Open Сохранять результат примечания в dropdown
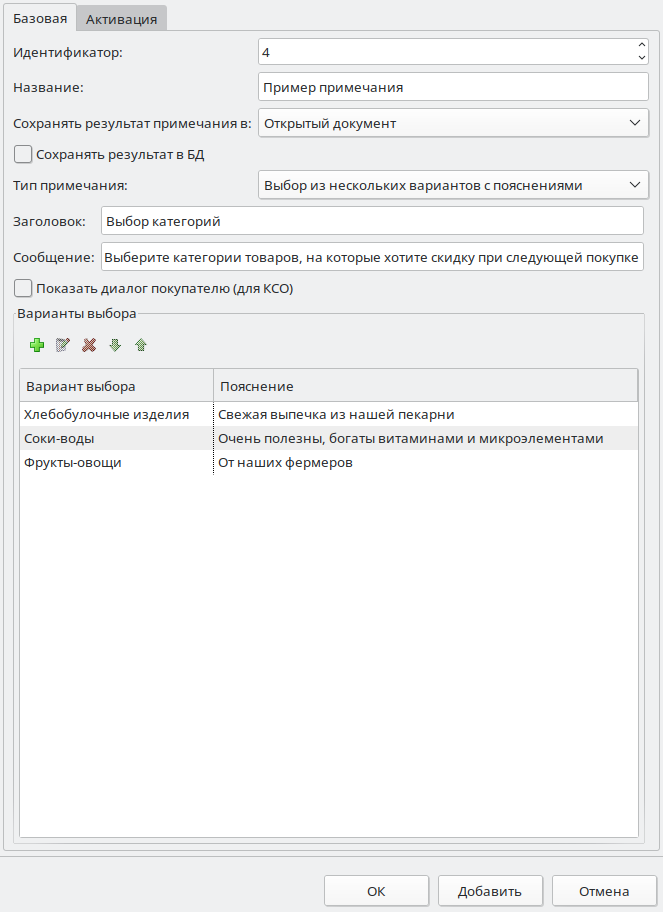The image size is (663, 912). (453, 123)
